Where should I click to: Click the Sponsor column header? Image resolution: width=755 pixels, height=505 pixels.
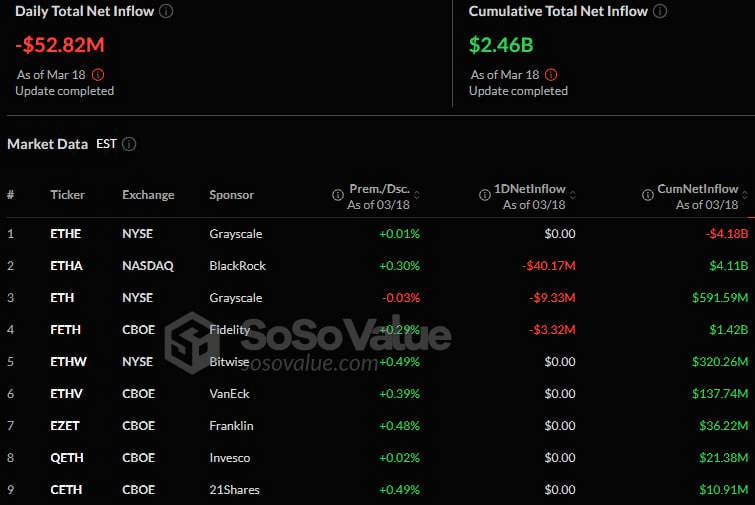click(x=232, y=195)
